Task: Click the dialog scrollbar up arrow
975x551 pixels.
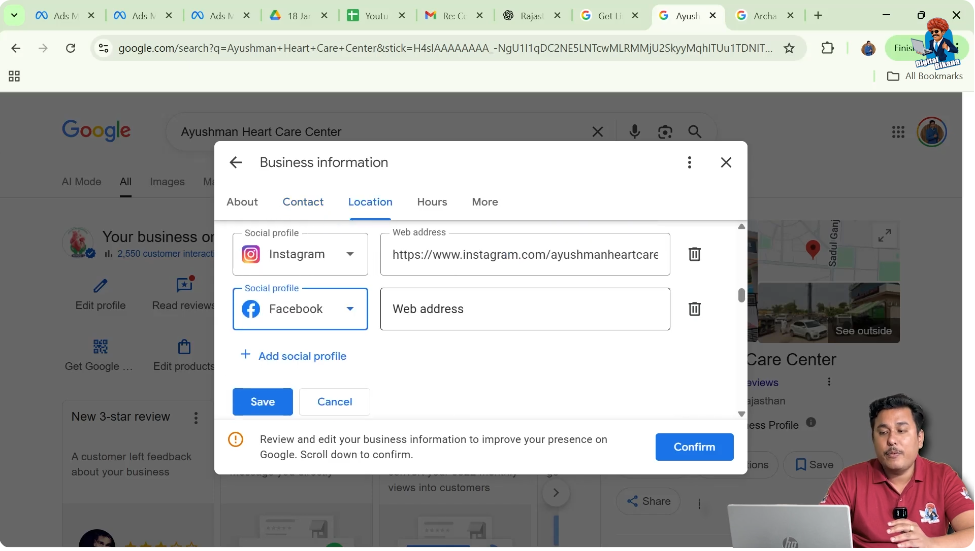Action: tap(741, 227)
